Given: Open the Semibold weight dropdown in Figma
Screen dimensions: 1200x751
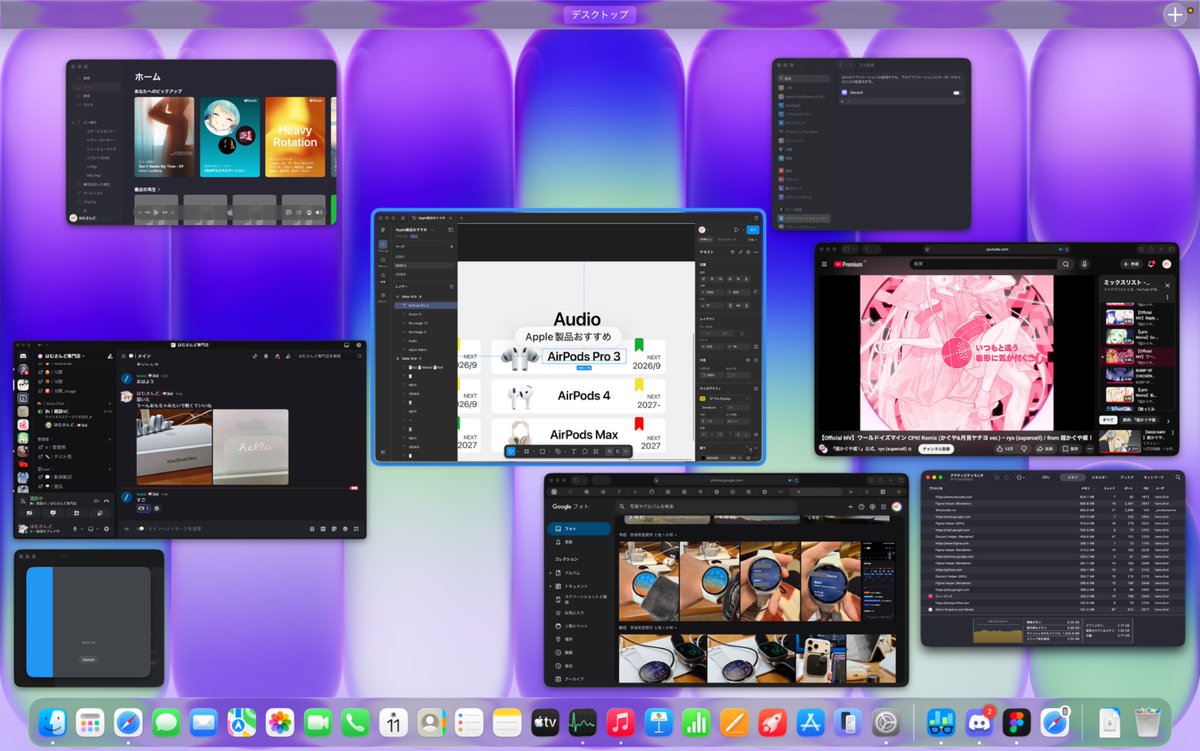Looking at the screenshot, I should 711,407.
